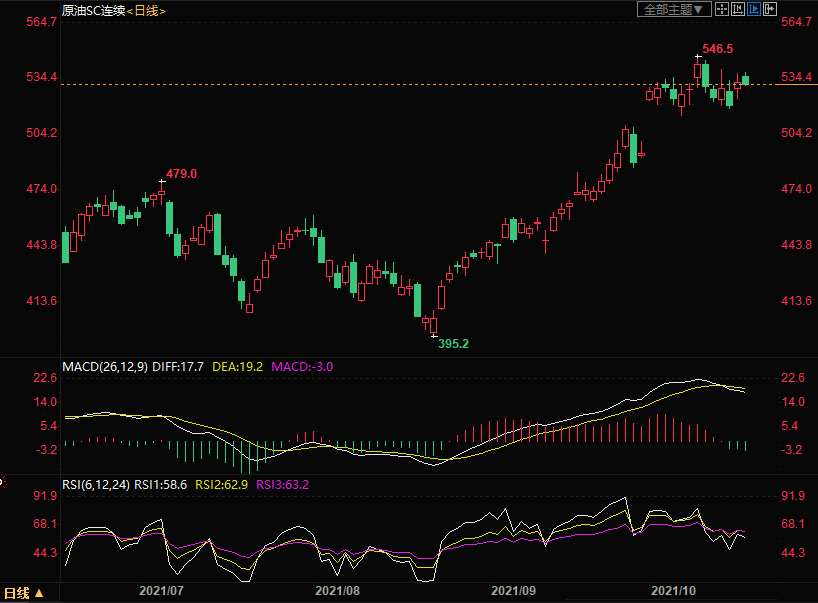Click the panel export arrow icon
818x603 pixels.
pyautogui.click(x=769, y=9)
